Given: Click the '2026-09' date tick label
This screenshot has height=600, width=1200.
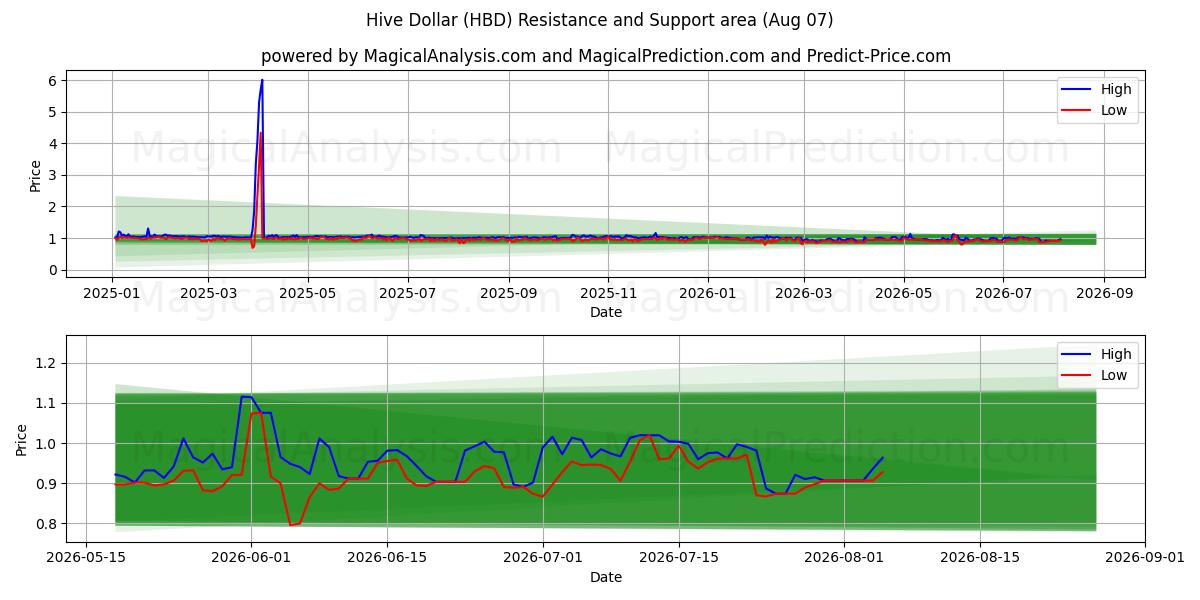Looking at the screenshot, I should click(x=1104, y=292).
